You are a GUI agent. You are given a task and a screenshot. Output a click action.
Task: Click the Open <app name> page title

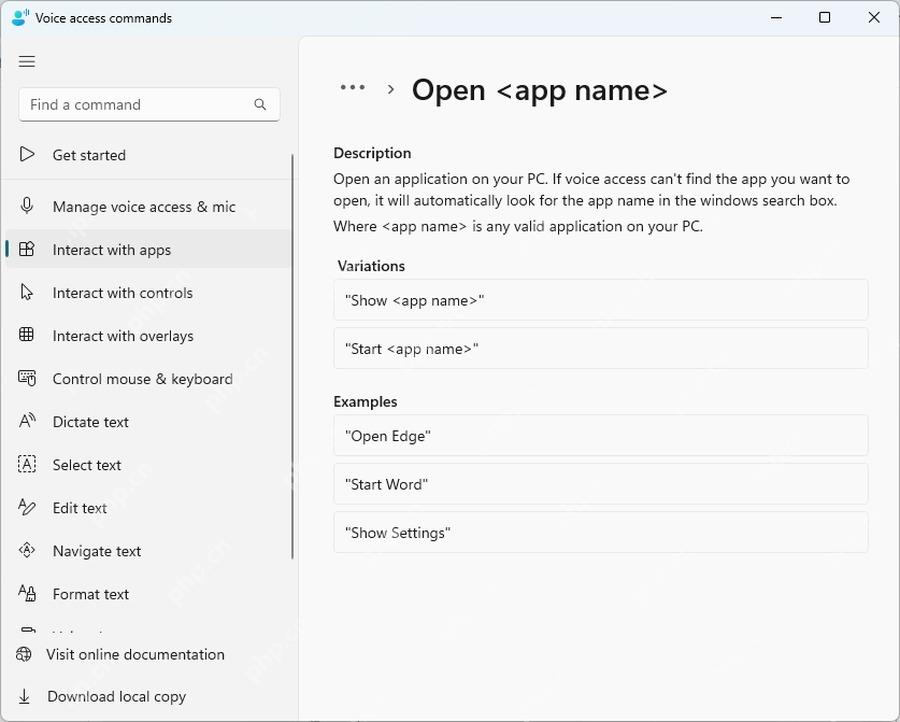pos(540,91)
